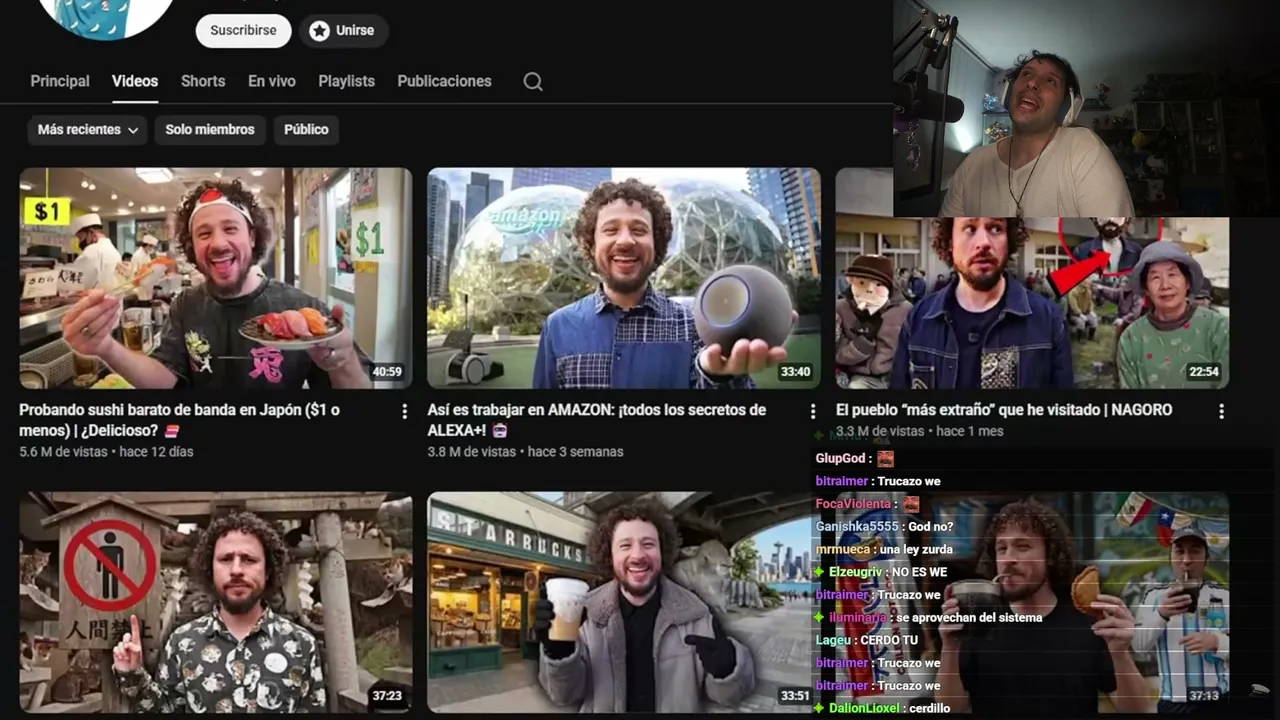Click the 37:23 duration badge

tap(387, 696)
